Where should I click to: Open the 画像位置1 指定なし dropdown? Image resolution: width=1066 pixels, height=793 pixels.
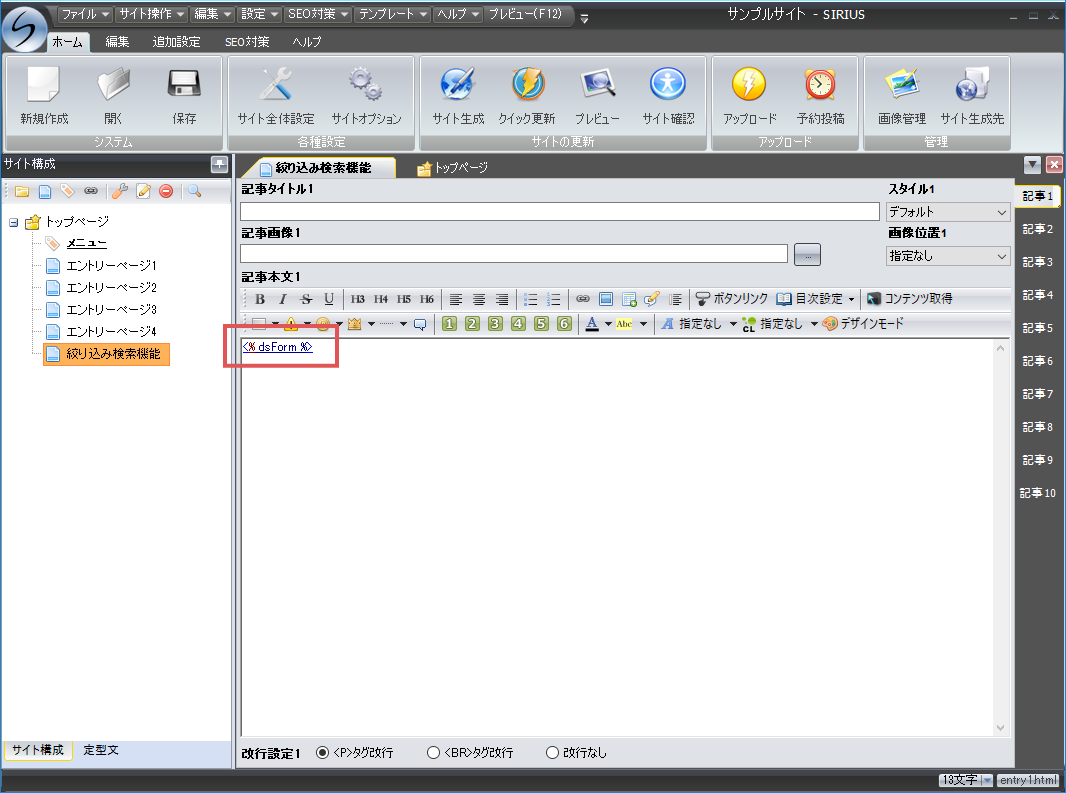click(x=948, y=256)
